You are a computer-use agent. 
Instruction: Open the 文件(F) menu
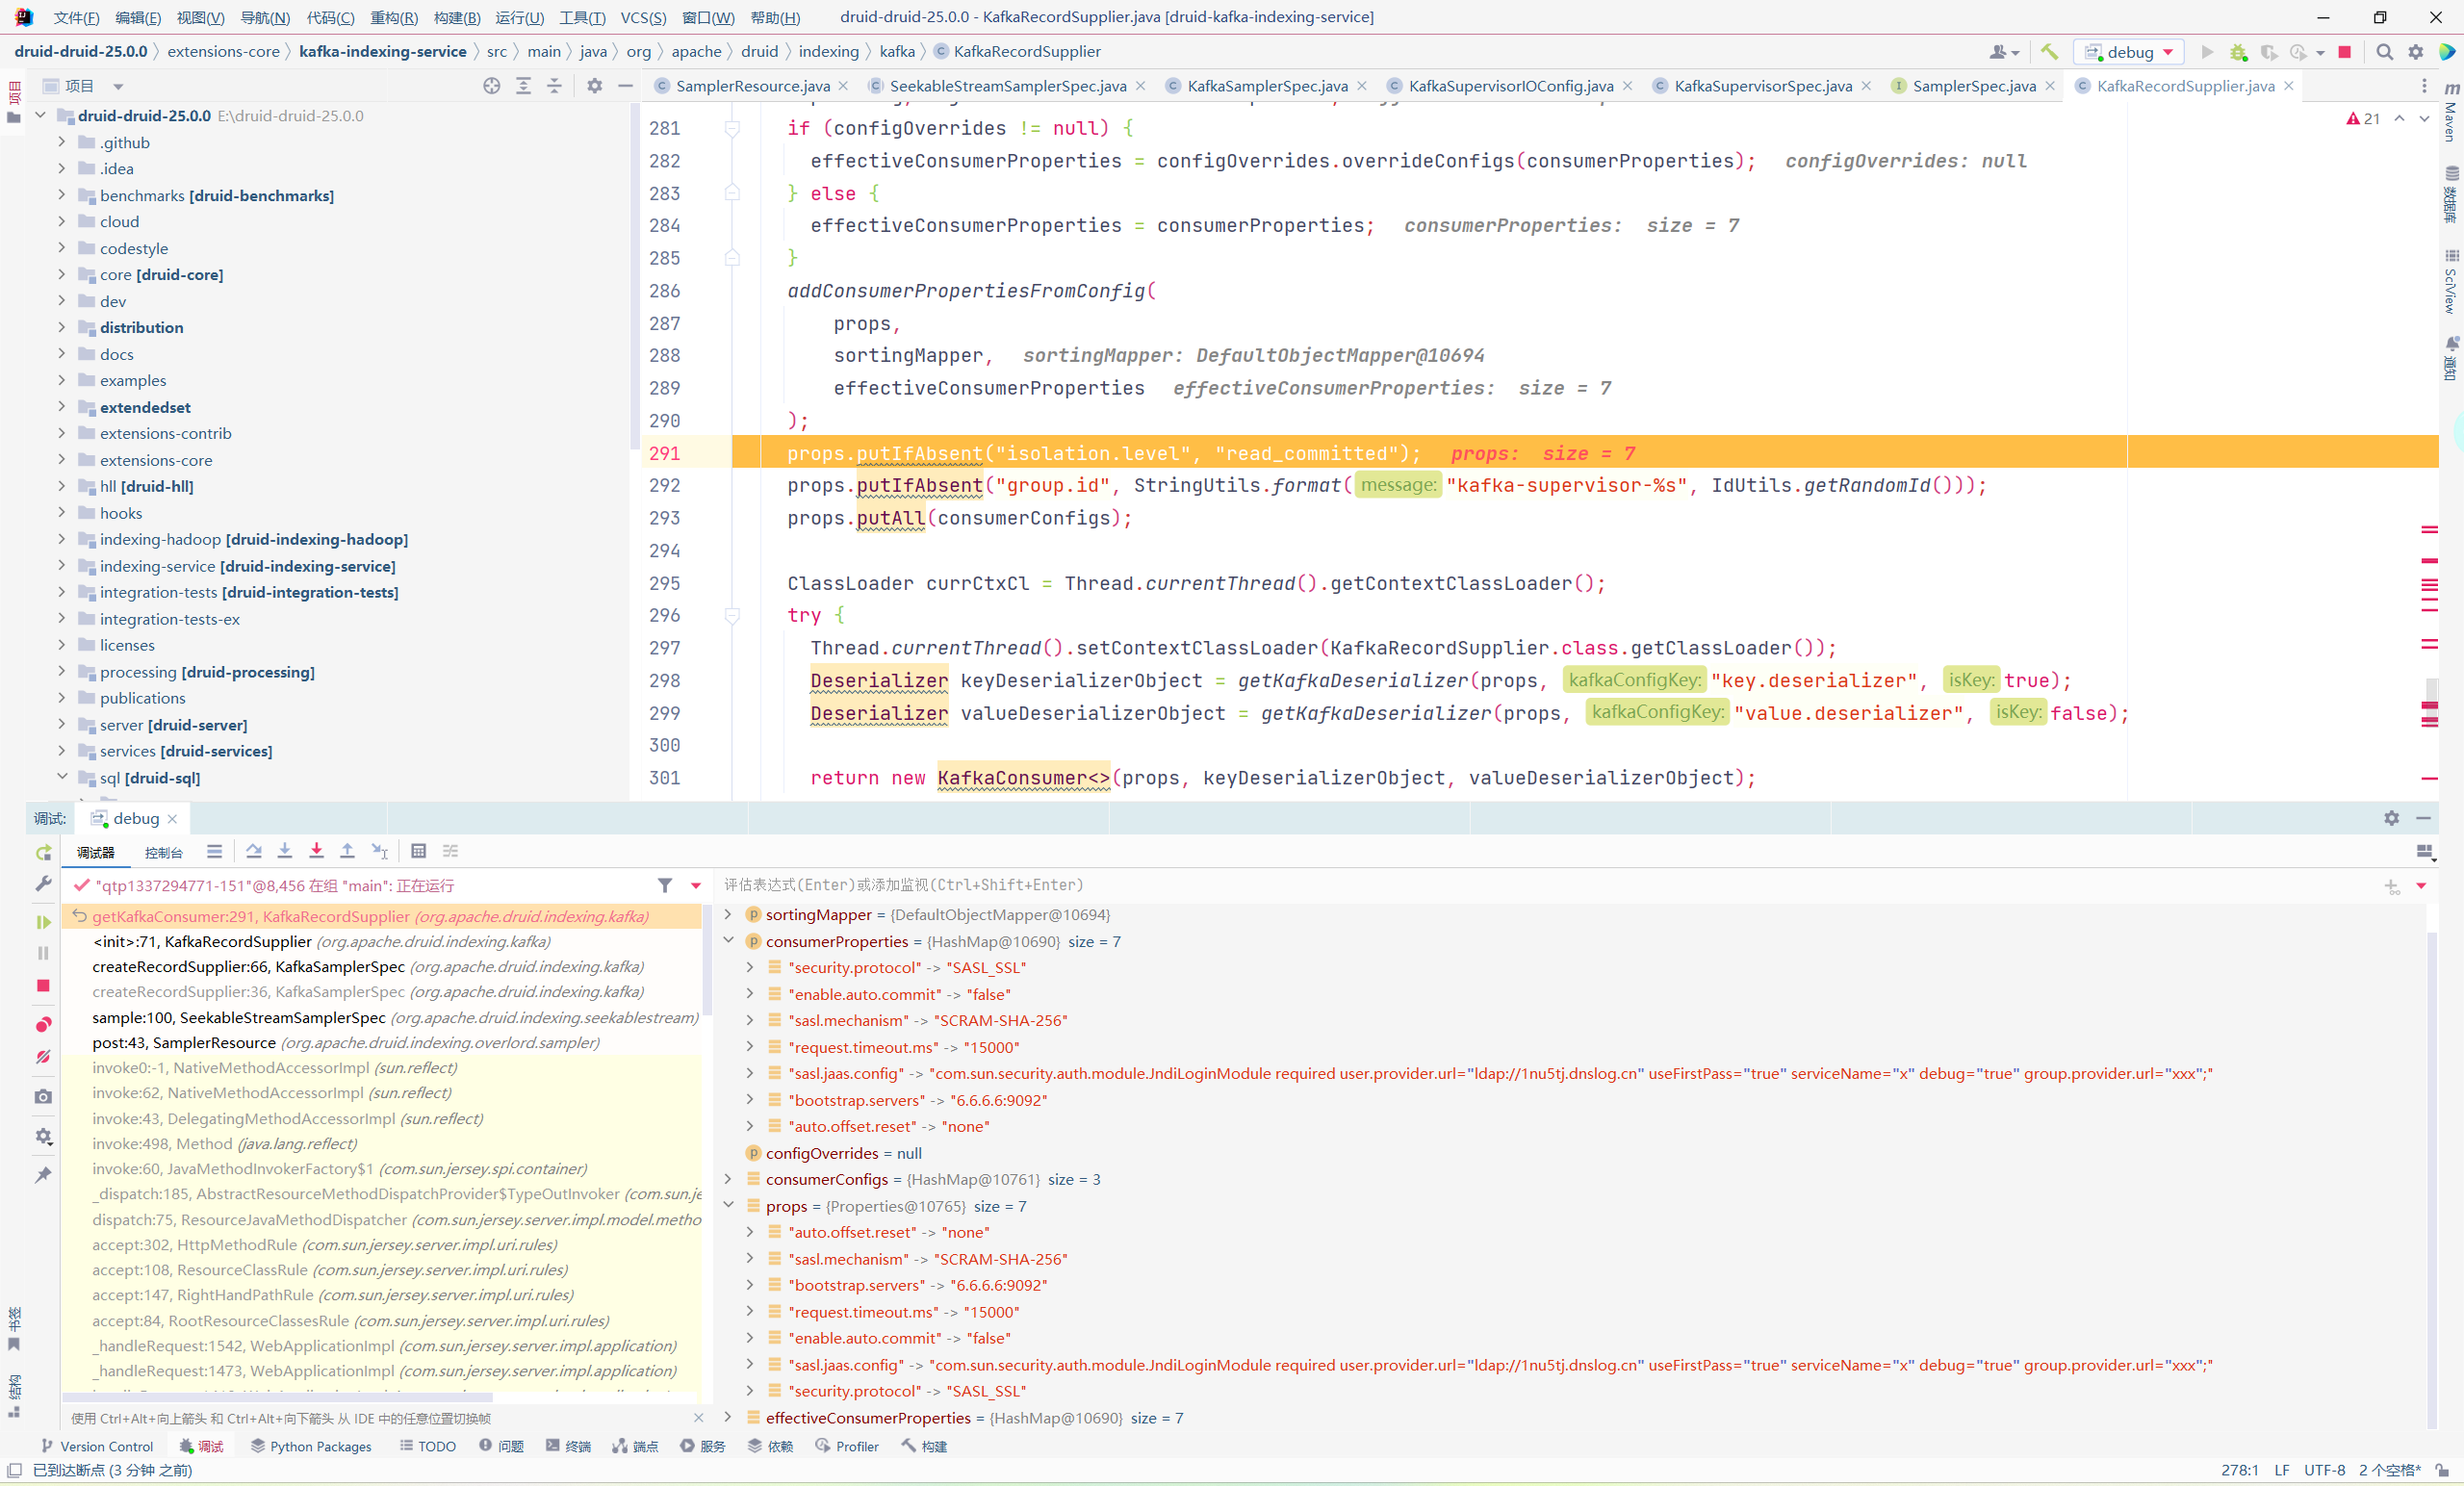click(76, 17)
